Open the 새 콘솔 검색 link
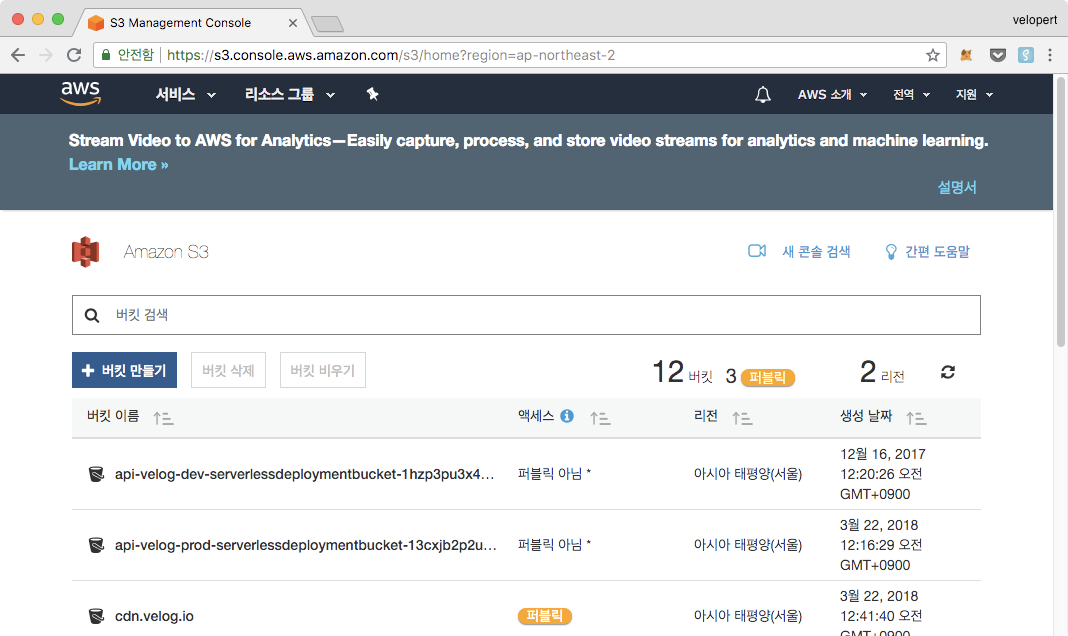1068x636 pixels. (x=816, y=252)
